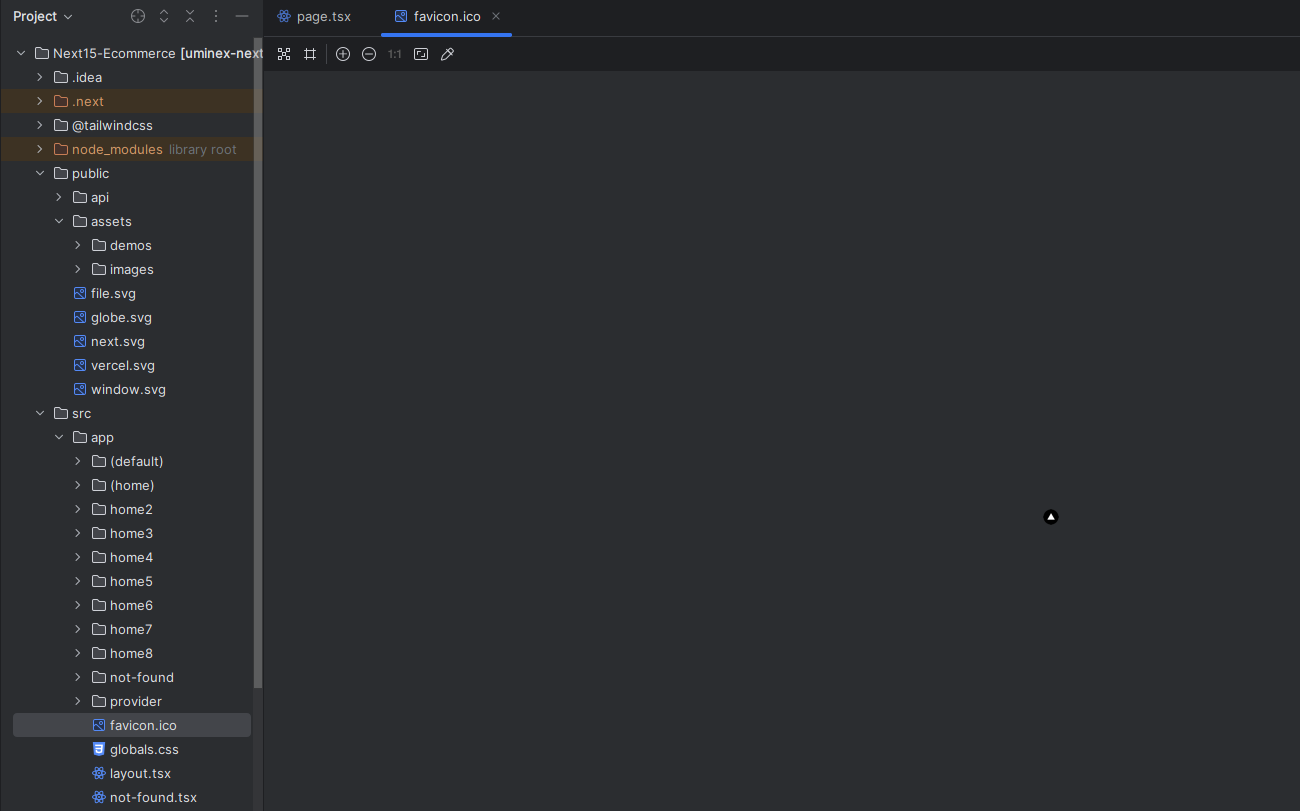Zoom in on the favicon image

click(x=343, y=54)
